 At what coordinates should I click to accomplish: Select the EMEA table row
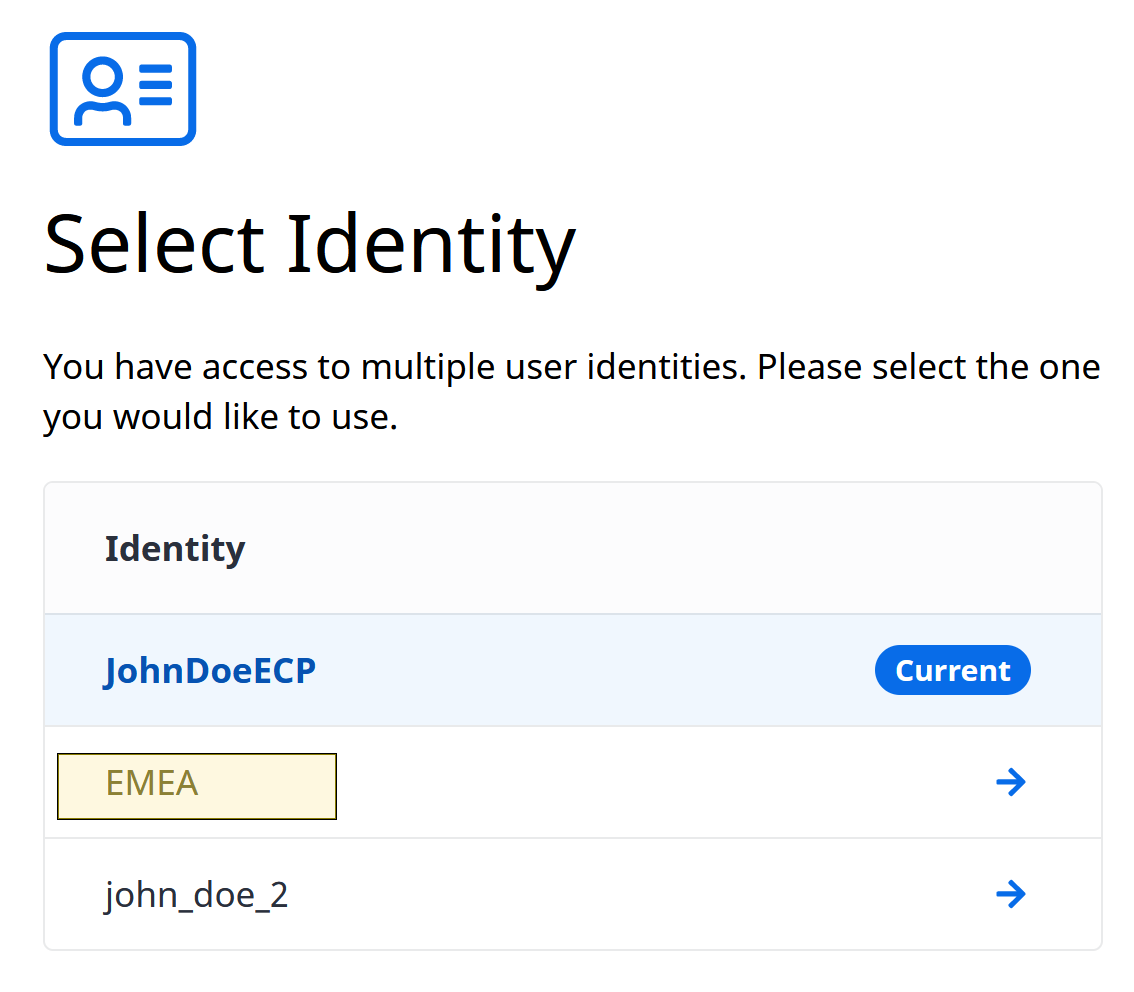click(x=573, y=782)
